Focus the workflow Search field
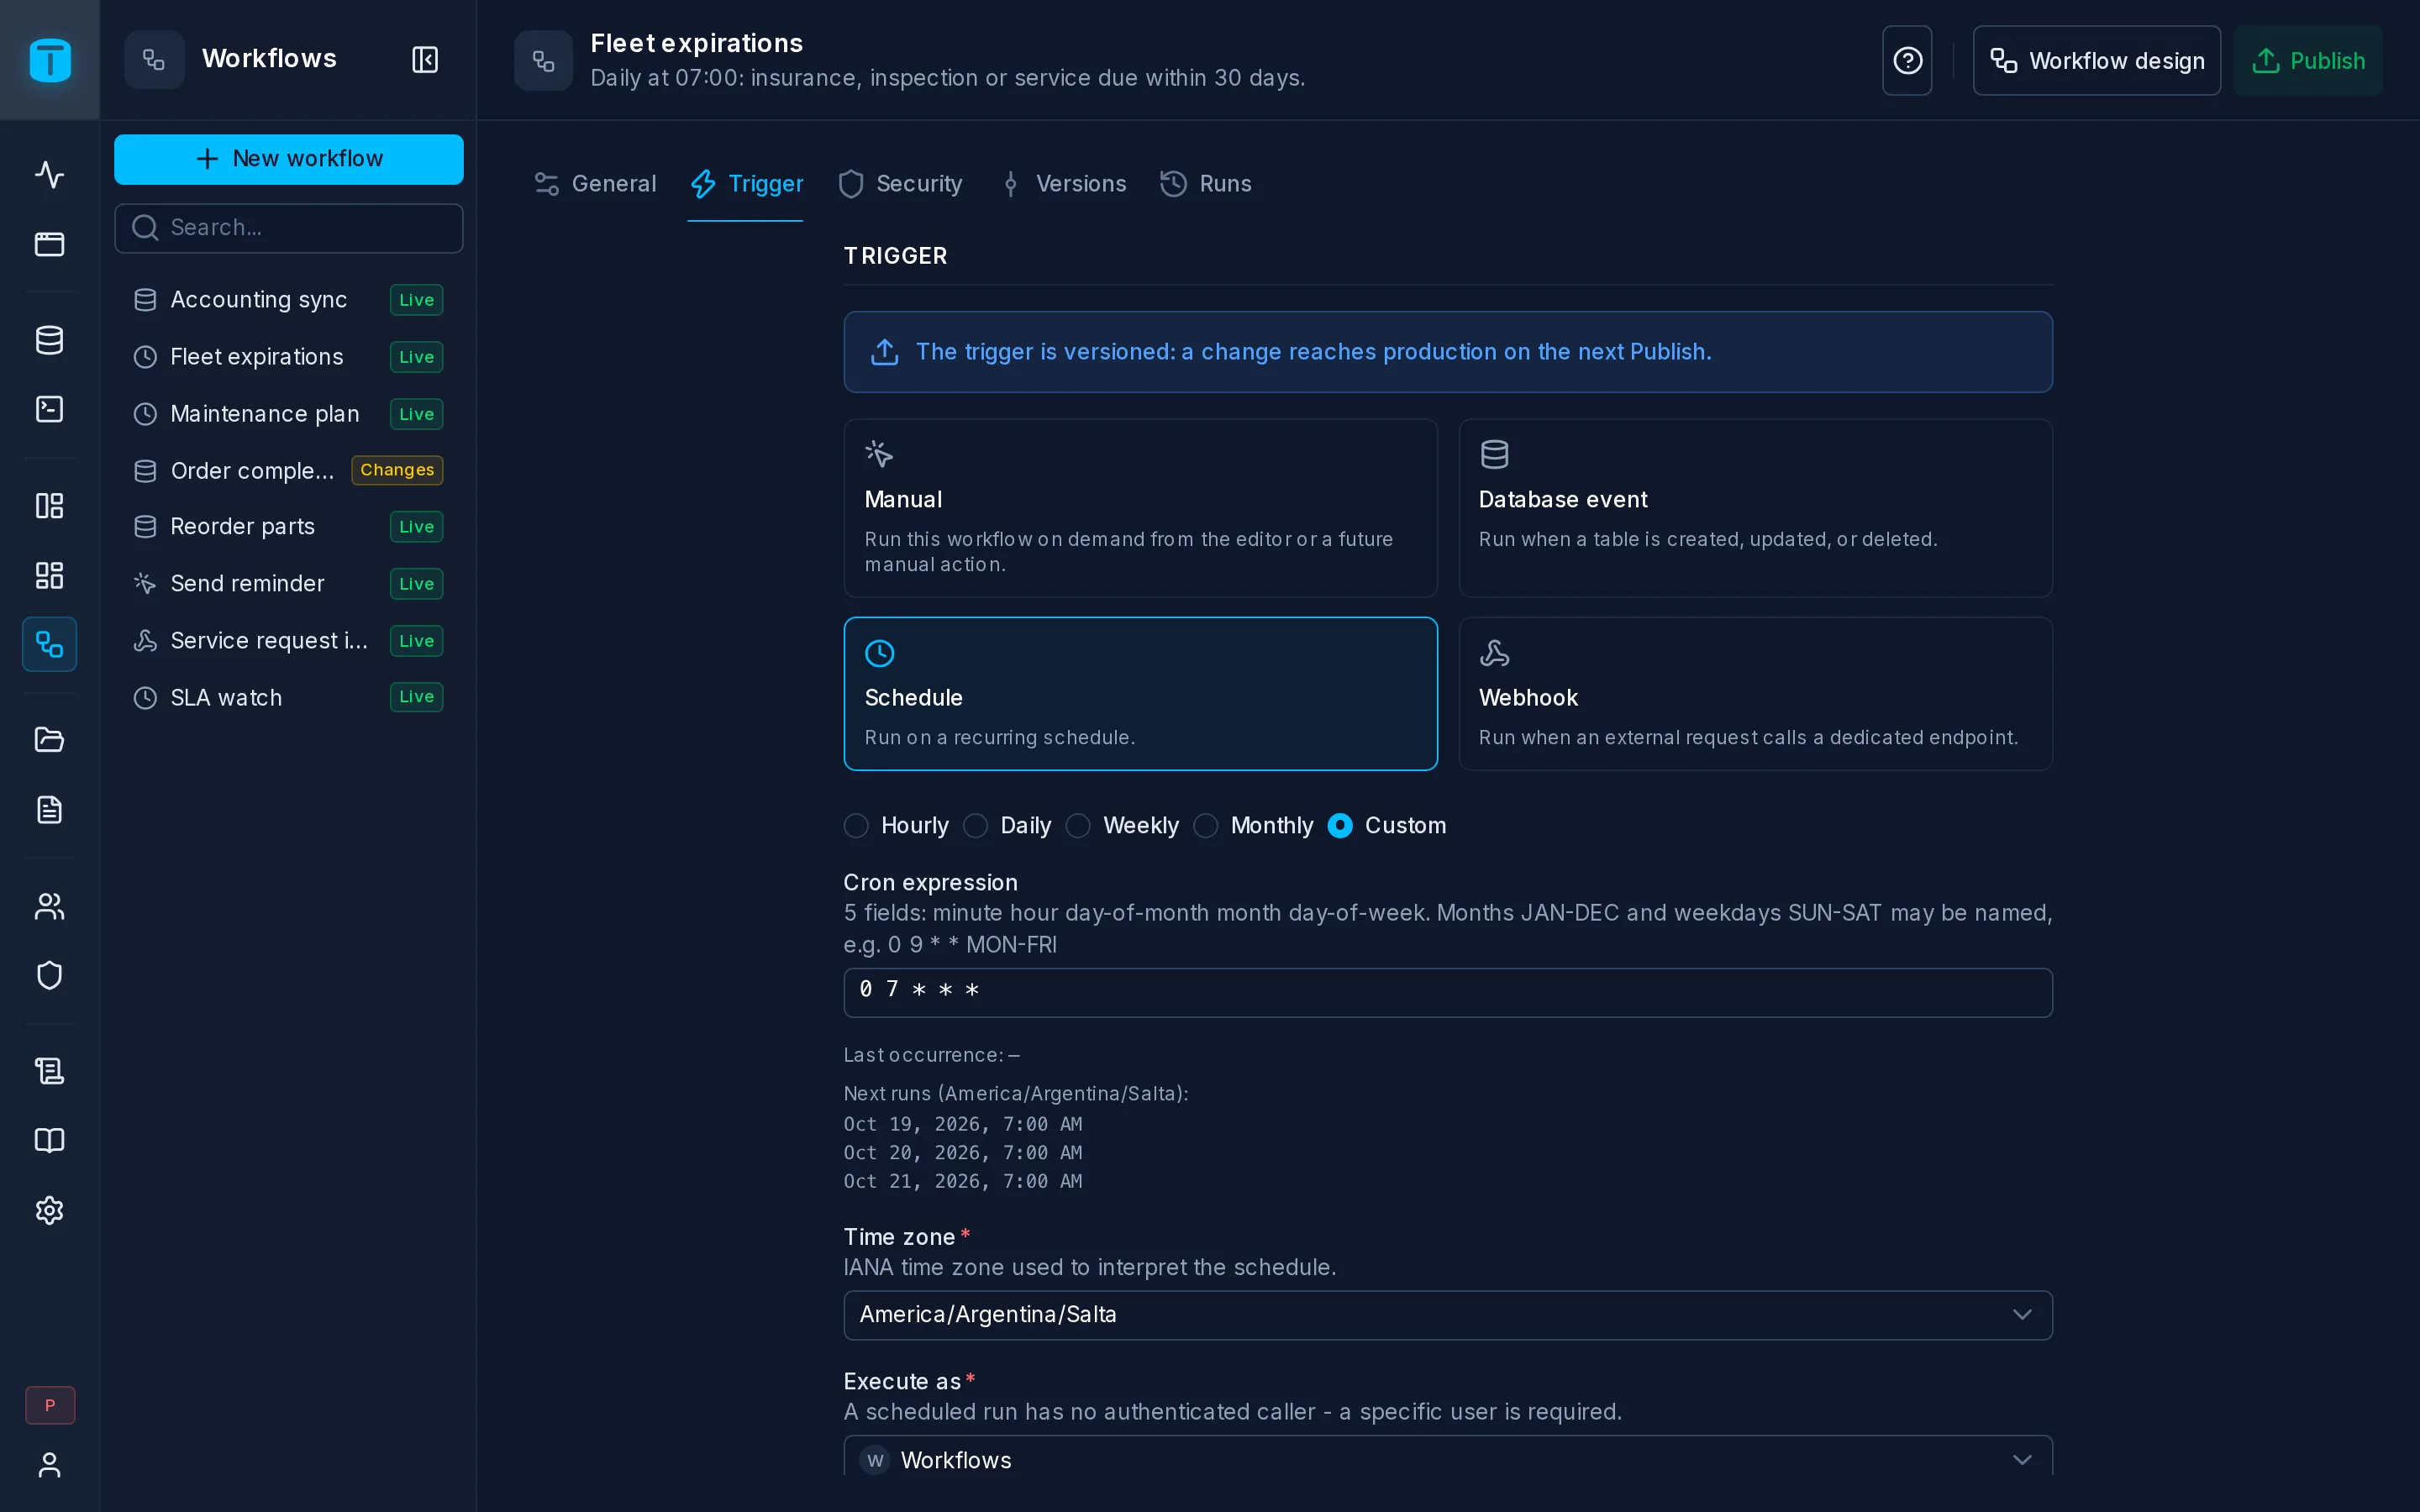 (289, 228)
